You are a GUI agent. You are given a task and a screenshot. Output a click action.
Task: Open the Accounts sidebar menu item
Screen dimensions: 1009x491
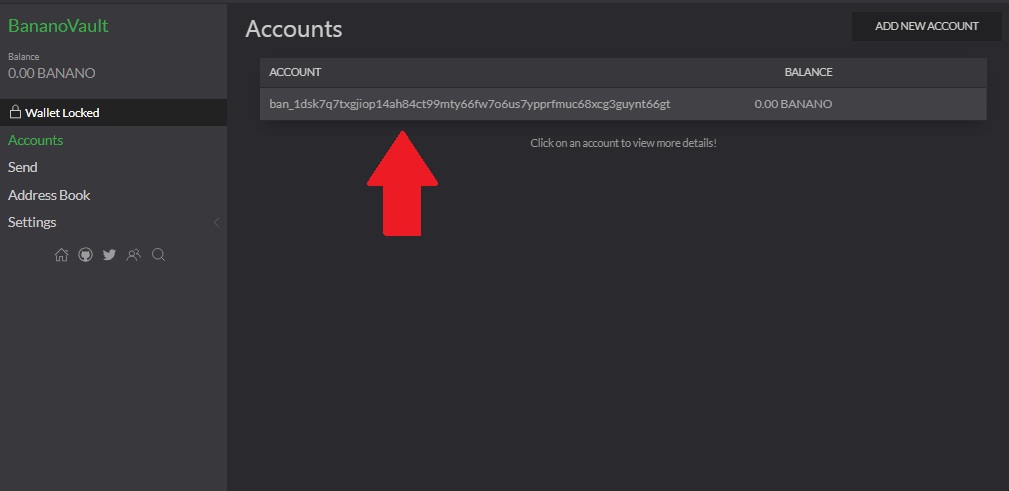pos(35,140)
